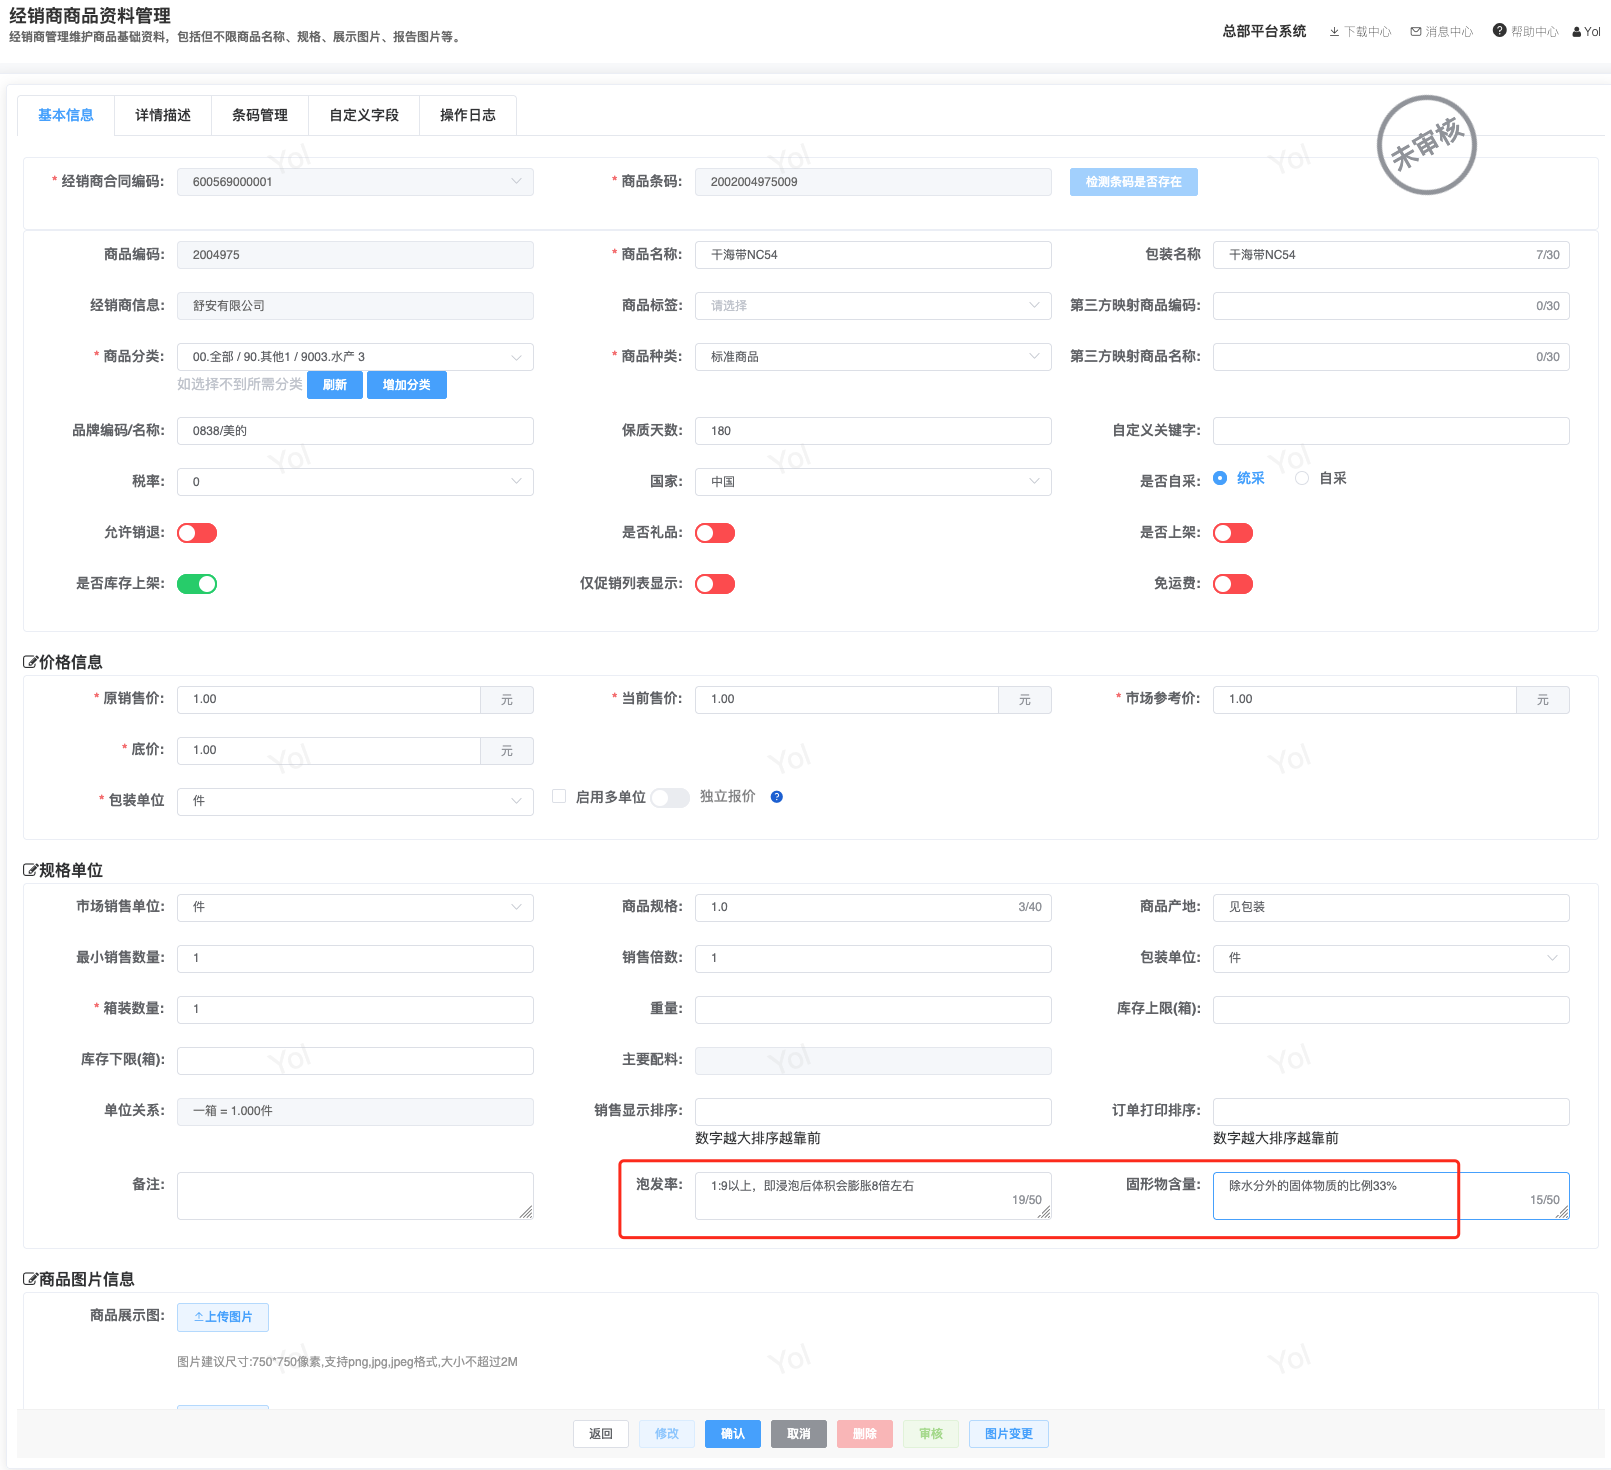1611x1470 pixels.
Task: Focus the 商品规格 input field
Action: click(x=873, y=907)
